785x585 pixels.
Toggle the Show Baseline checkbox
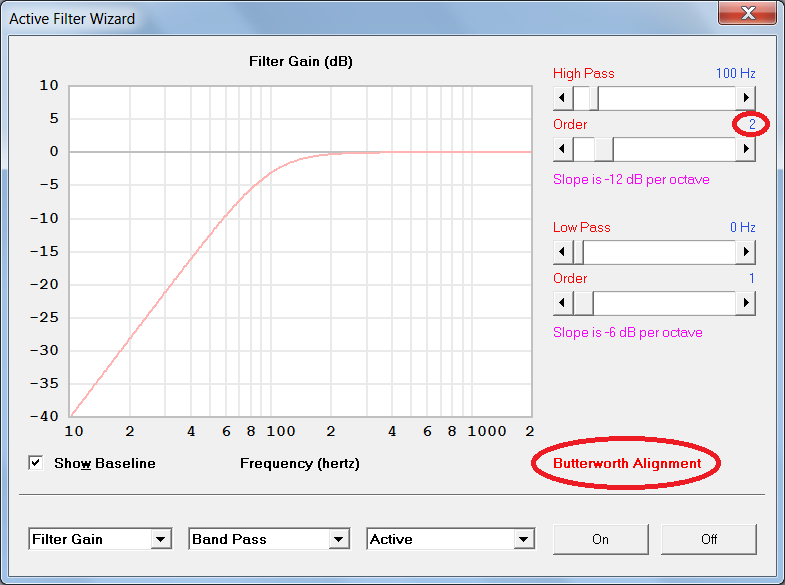(x=36, y=463)
